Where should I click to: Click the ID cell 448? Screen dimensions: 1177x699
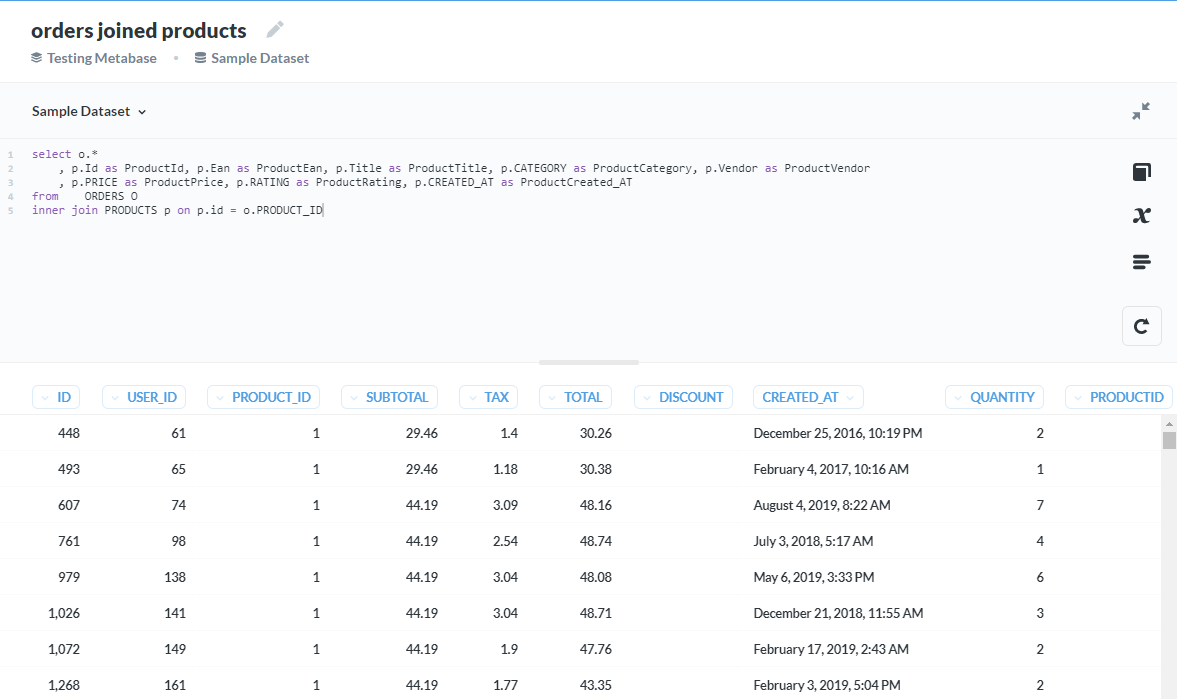point(68,433)
